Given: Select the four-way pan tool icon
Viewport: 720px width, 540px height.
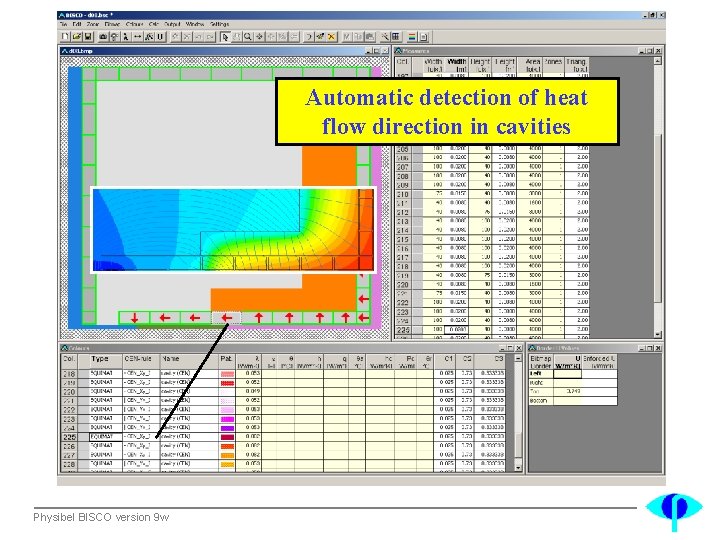Looking at the screenshot, I should 259,37.
